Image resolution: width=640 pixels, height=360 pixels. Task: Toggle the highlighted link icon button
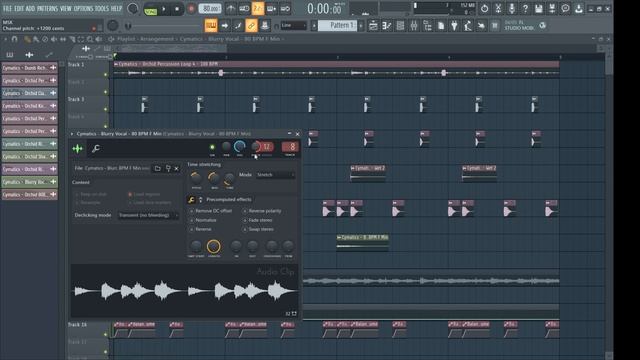click(x=251, y=26)
